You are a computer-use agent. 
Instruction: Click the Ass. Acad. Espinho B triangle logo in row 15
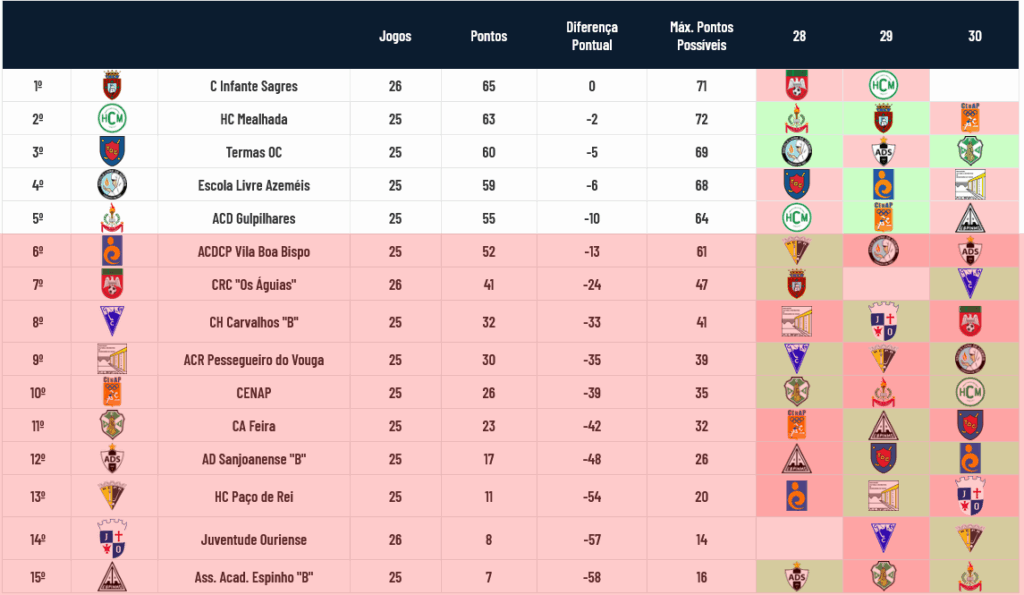tap(112, 577)
